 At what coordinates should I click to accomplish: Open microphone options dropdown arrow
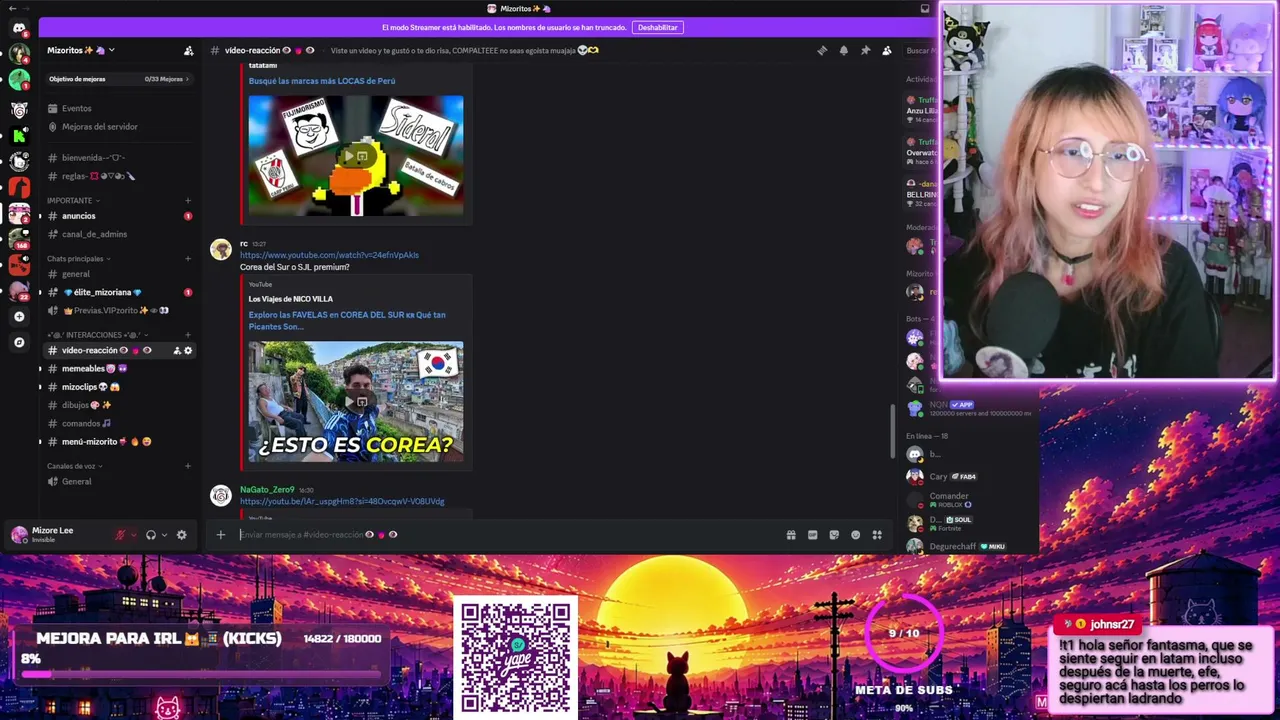(x=134, y=535)
